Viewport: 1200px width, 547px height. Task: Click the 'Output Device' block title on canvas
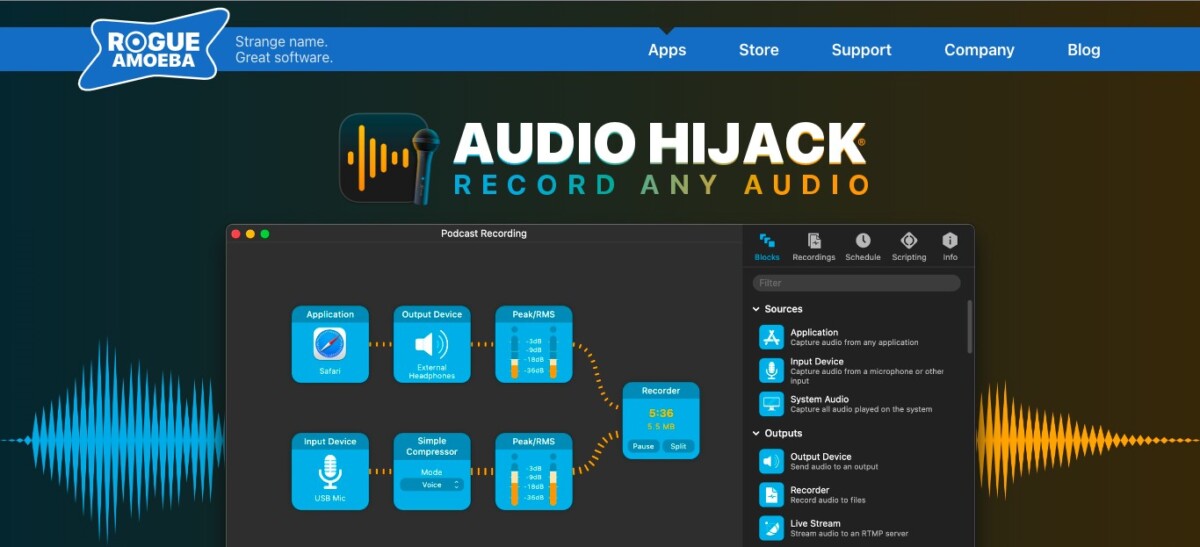tap(432, 314)
